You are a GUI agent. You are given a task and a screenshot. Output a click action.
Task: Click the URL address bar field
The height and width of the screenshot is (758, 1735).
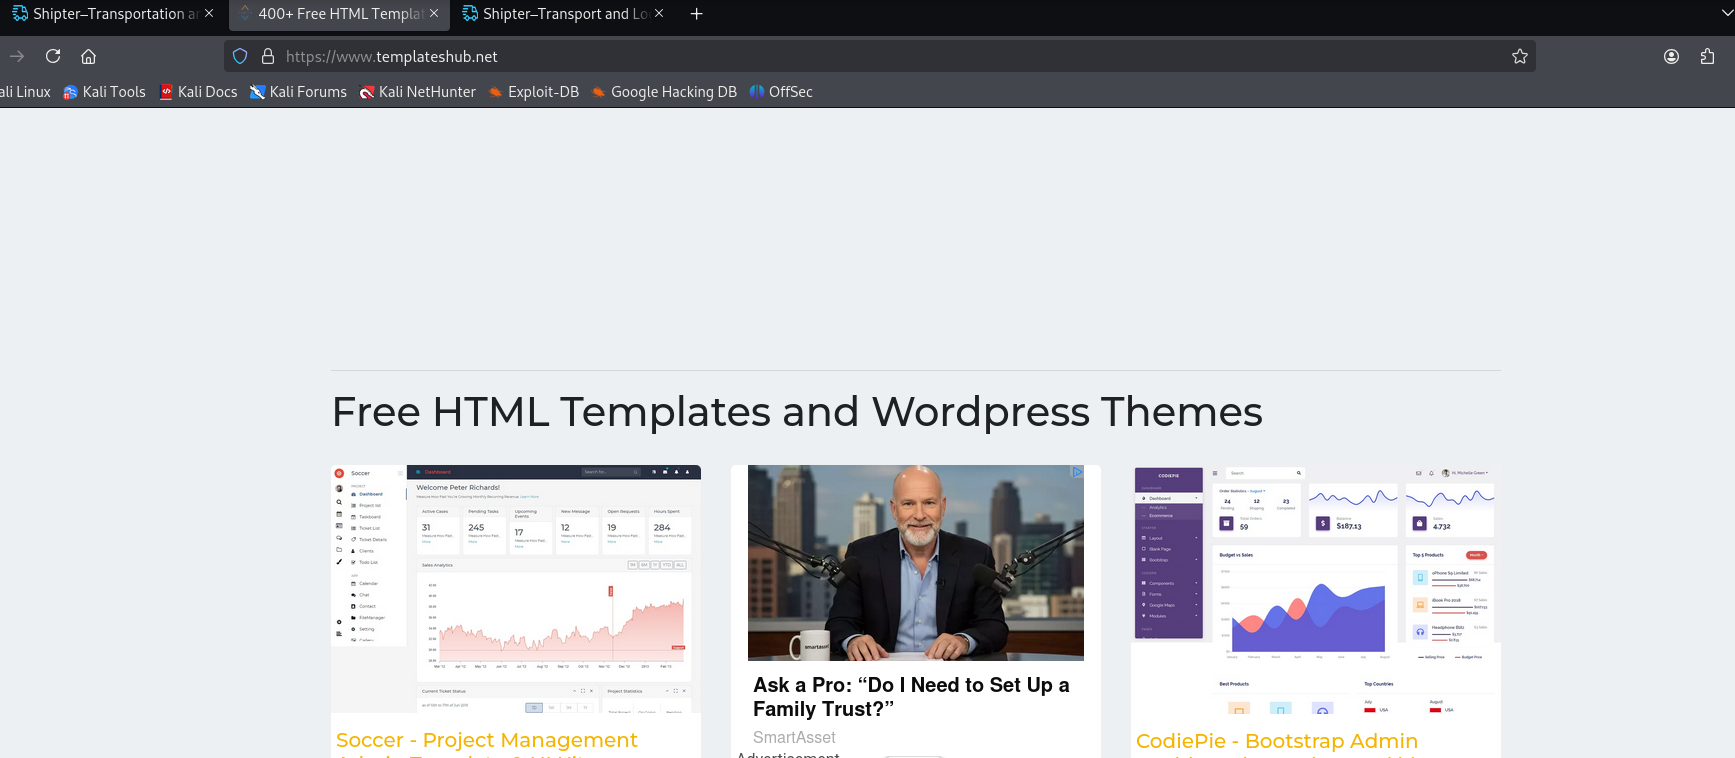880,56
